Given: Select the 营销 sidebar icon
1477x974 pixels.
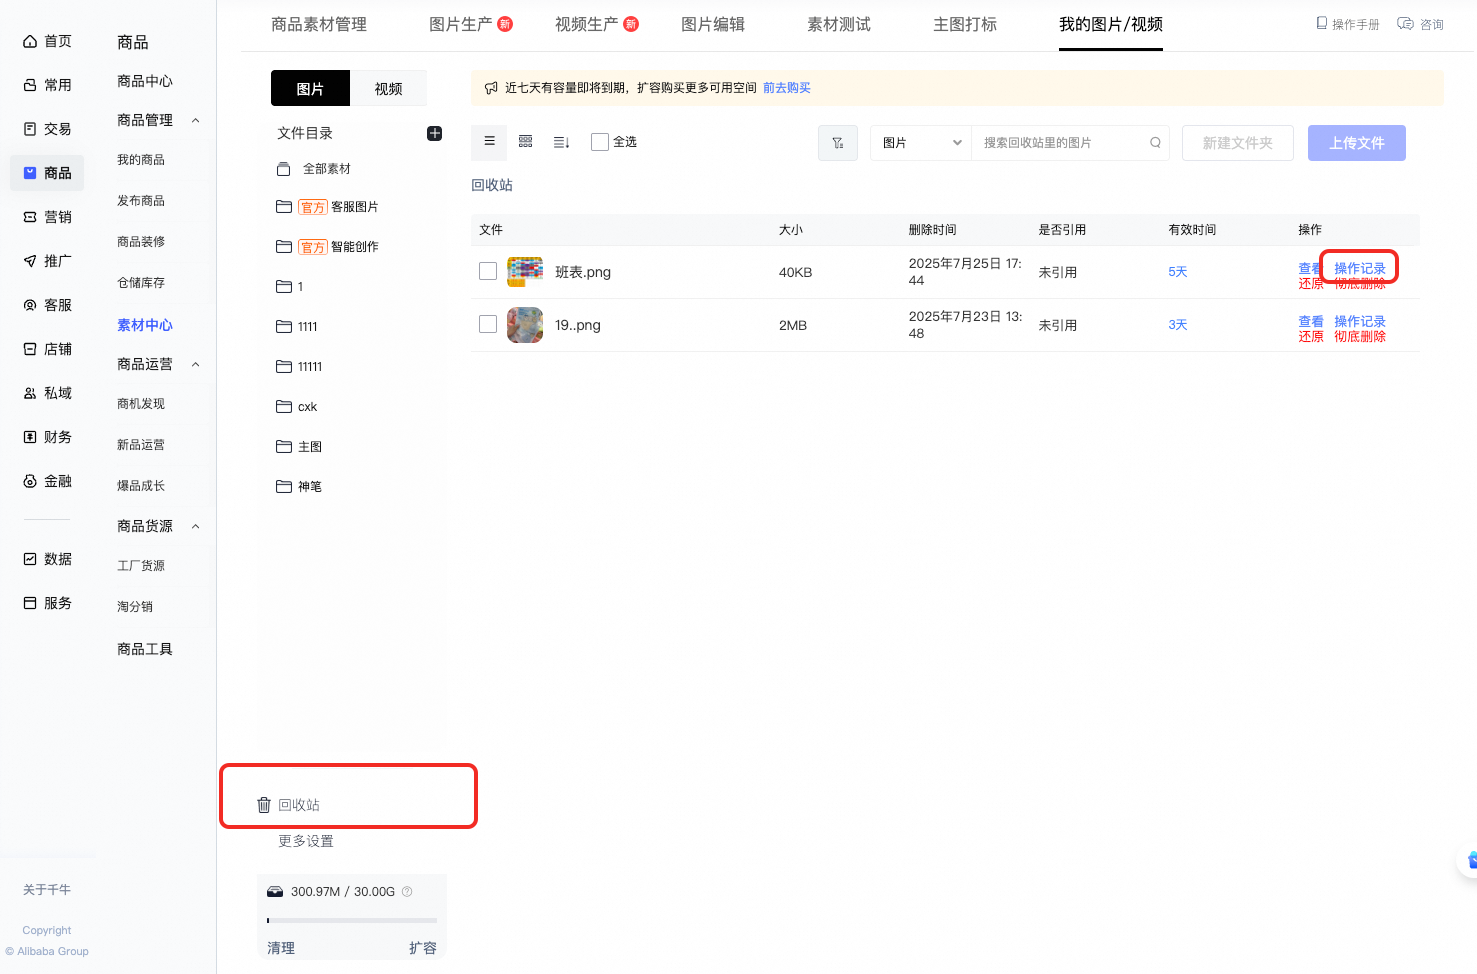Looking at the screenshot, I should pos(30,217).
